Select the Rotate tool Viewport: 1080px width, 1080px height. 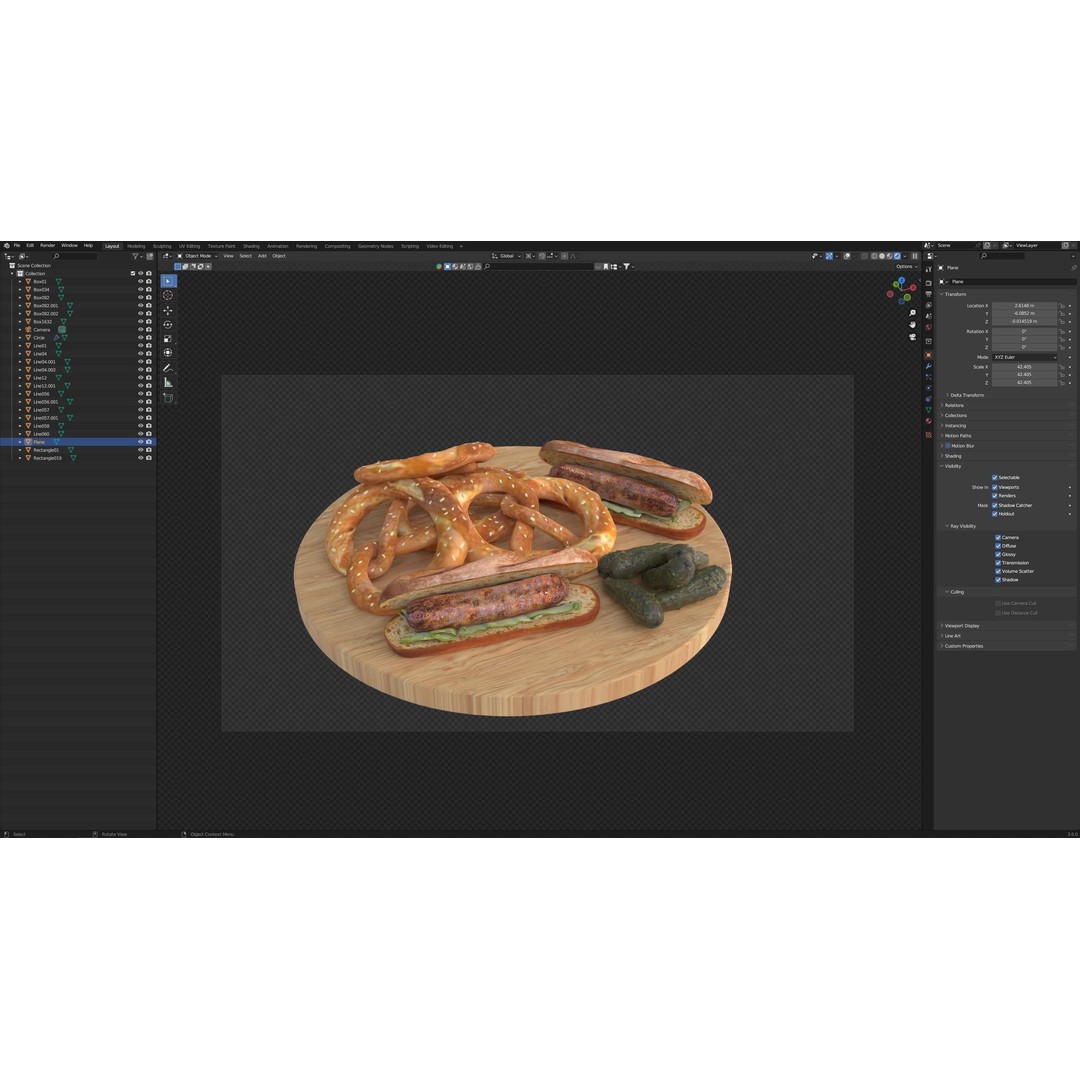[x=168, y=324]
